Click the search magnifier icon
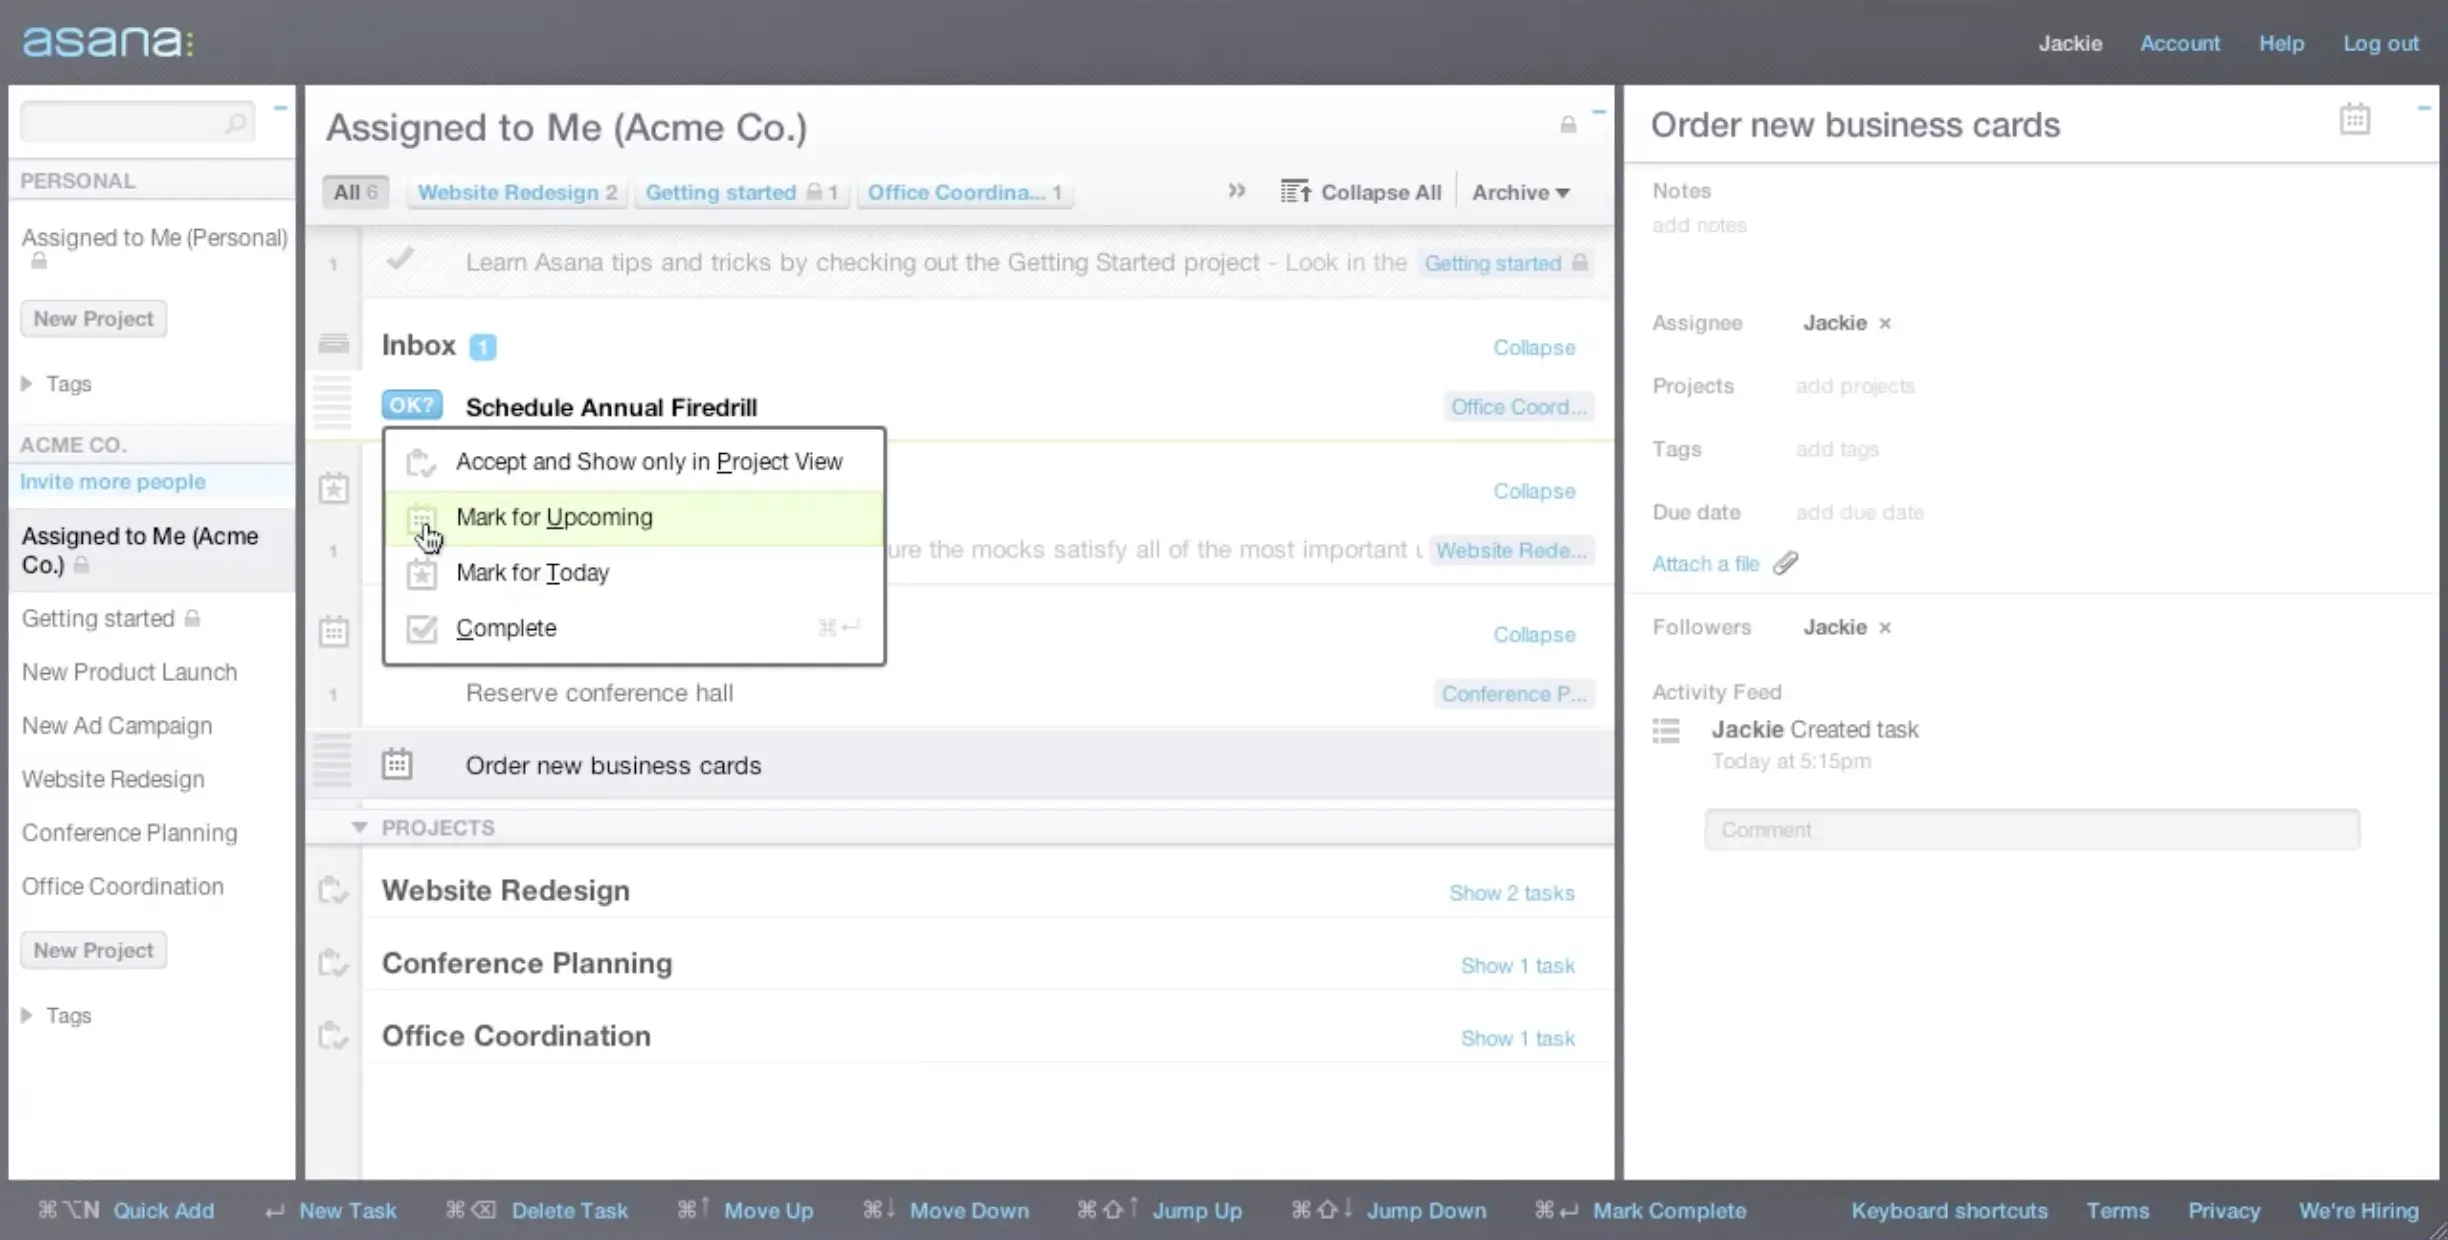The height and width of the screenshot is (1240, 2448). [x=235, y=123]
